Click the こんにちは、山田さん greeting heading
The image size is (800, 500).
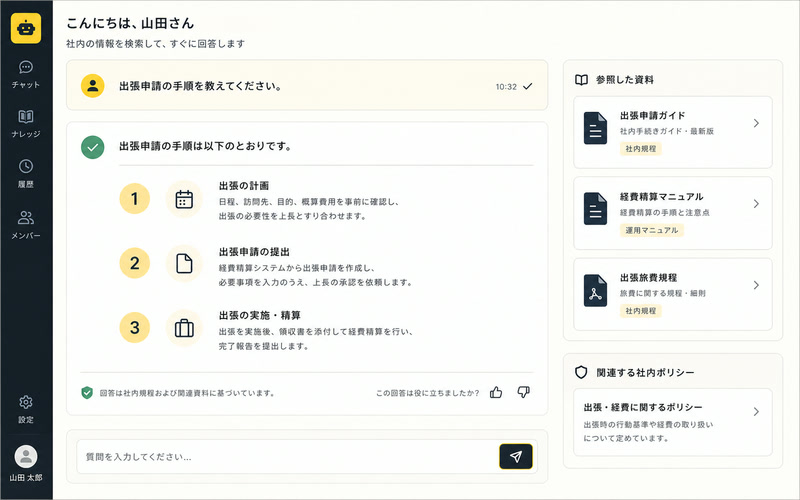click(x=130, y=23)
